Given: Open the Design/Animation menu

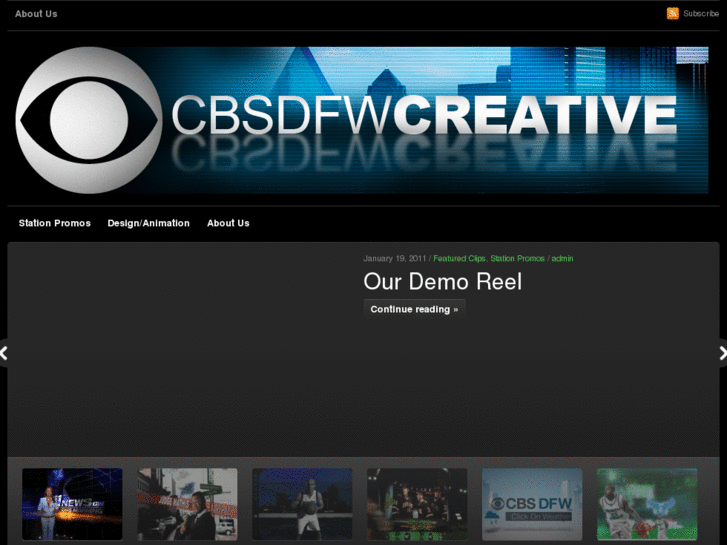Looking at the screenshot, I should [x=148, y=223].
